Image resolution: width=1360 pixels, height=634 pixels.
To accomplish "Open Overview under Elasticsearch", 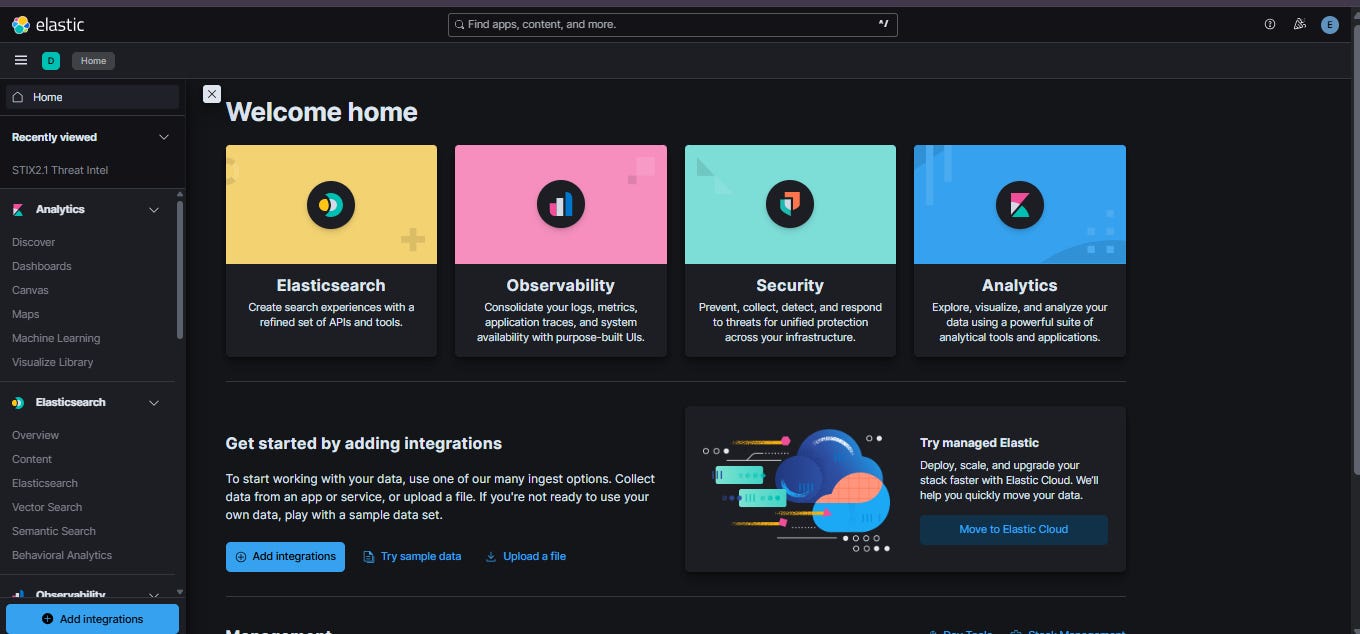I will pos(36,435).
